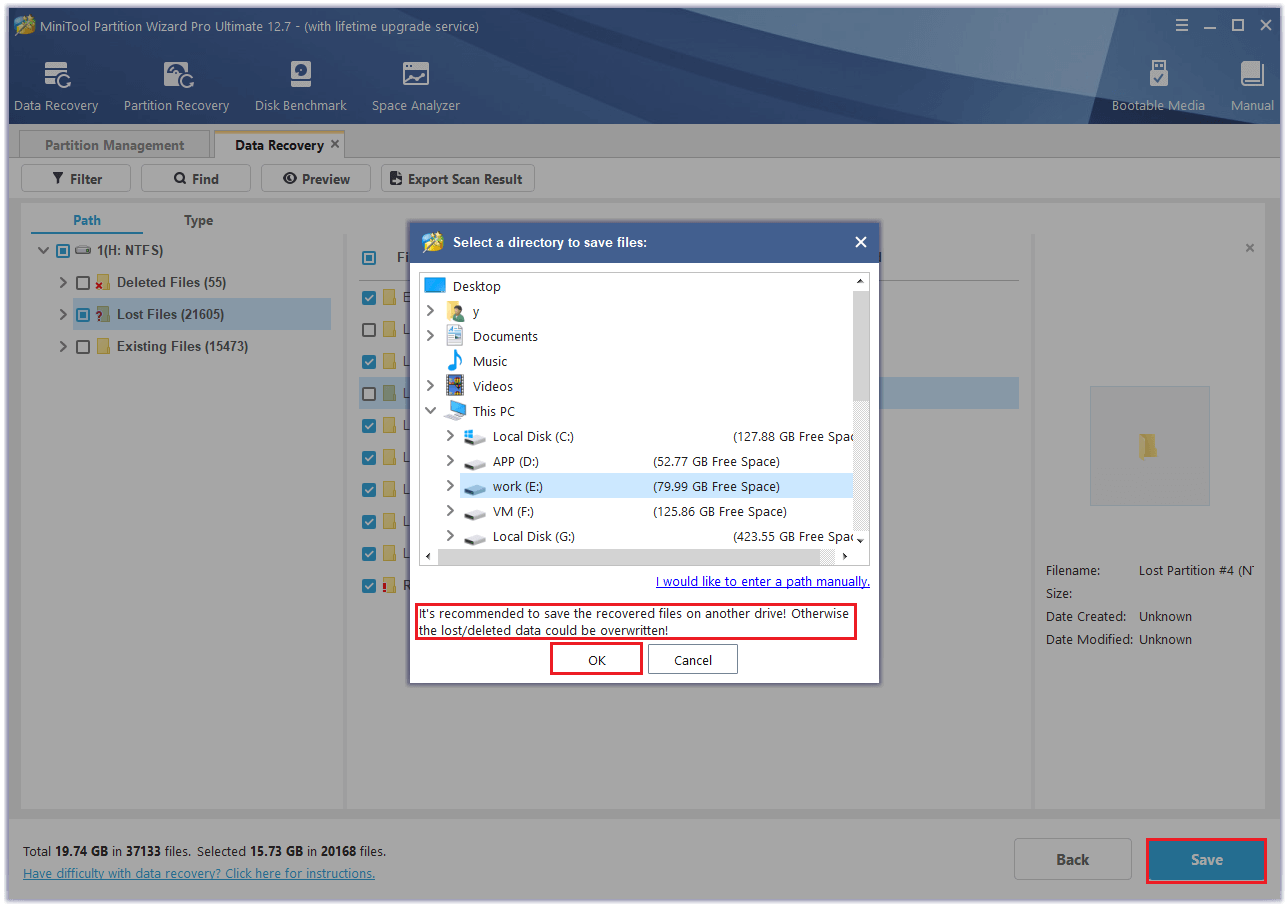Screen dimensions: 1287x906
Task: Expand Documents folder in dialog
Action: [431, 336]
